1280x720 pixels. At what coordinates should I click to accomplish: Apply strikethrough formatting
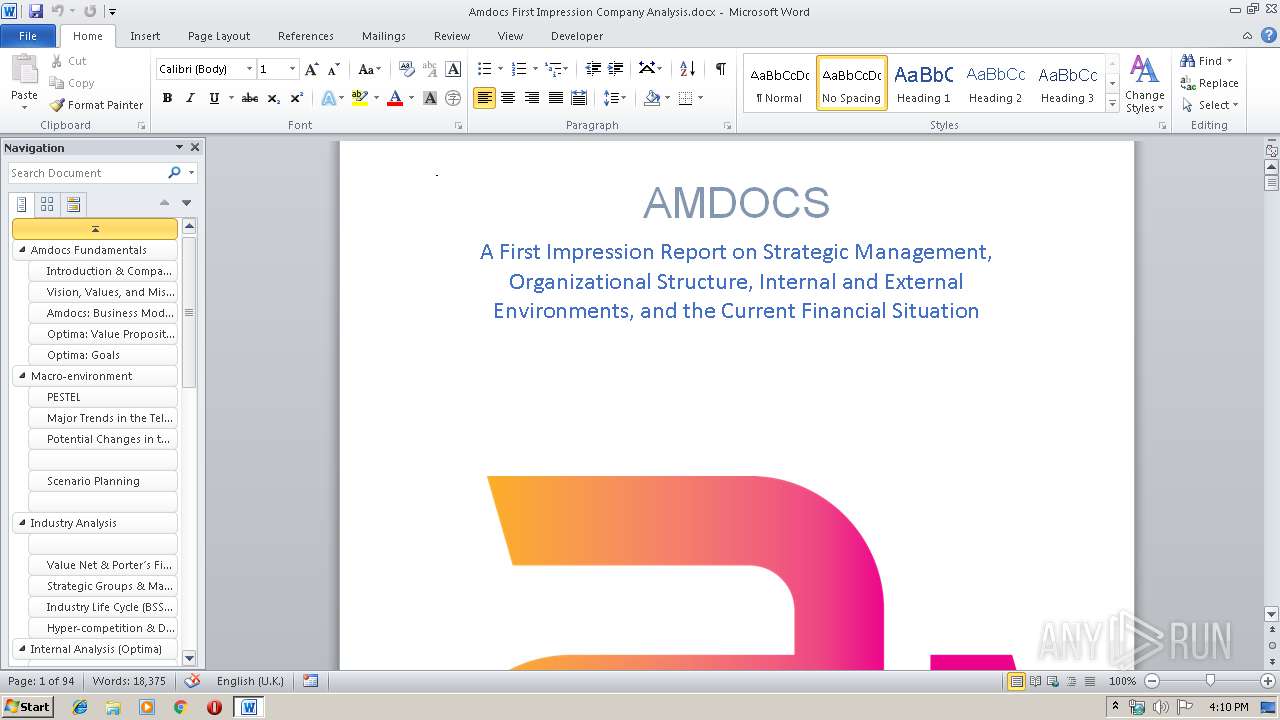[250, 98]
